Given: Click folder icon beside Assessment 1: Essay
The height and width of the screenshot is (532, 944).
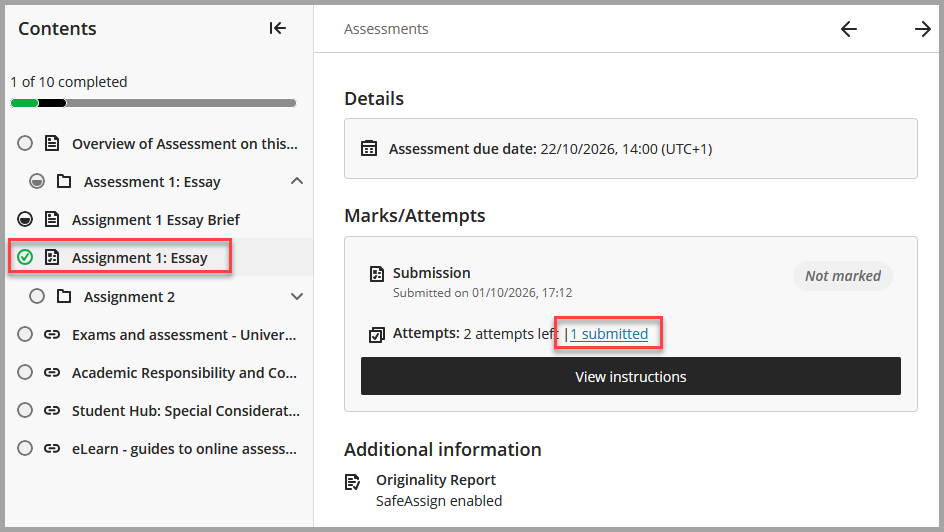Looking at the screenshot, I should [64, 181].
